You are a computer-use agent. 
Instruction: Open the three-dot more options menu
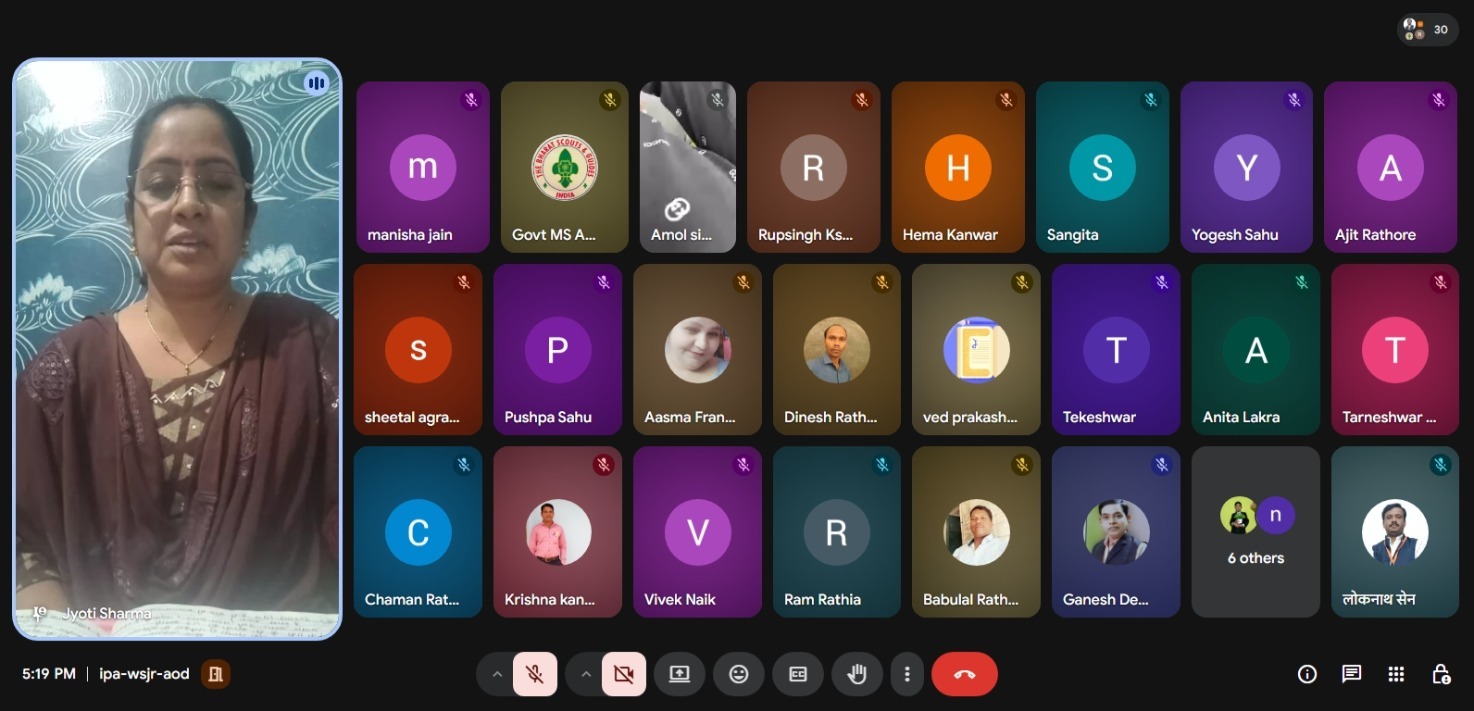pyautogui.click(x=907, y=674)
